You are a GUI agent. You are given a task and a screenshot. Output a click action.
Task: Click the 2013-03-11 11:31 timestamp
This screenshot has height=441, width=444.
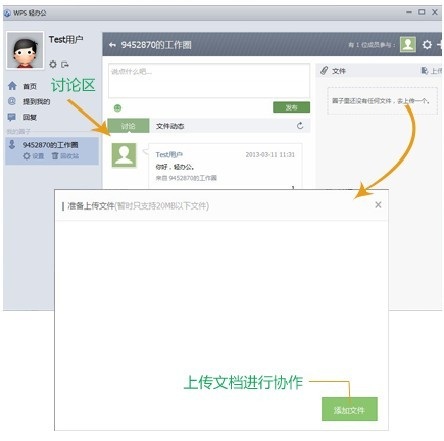(x=270, y=155)
